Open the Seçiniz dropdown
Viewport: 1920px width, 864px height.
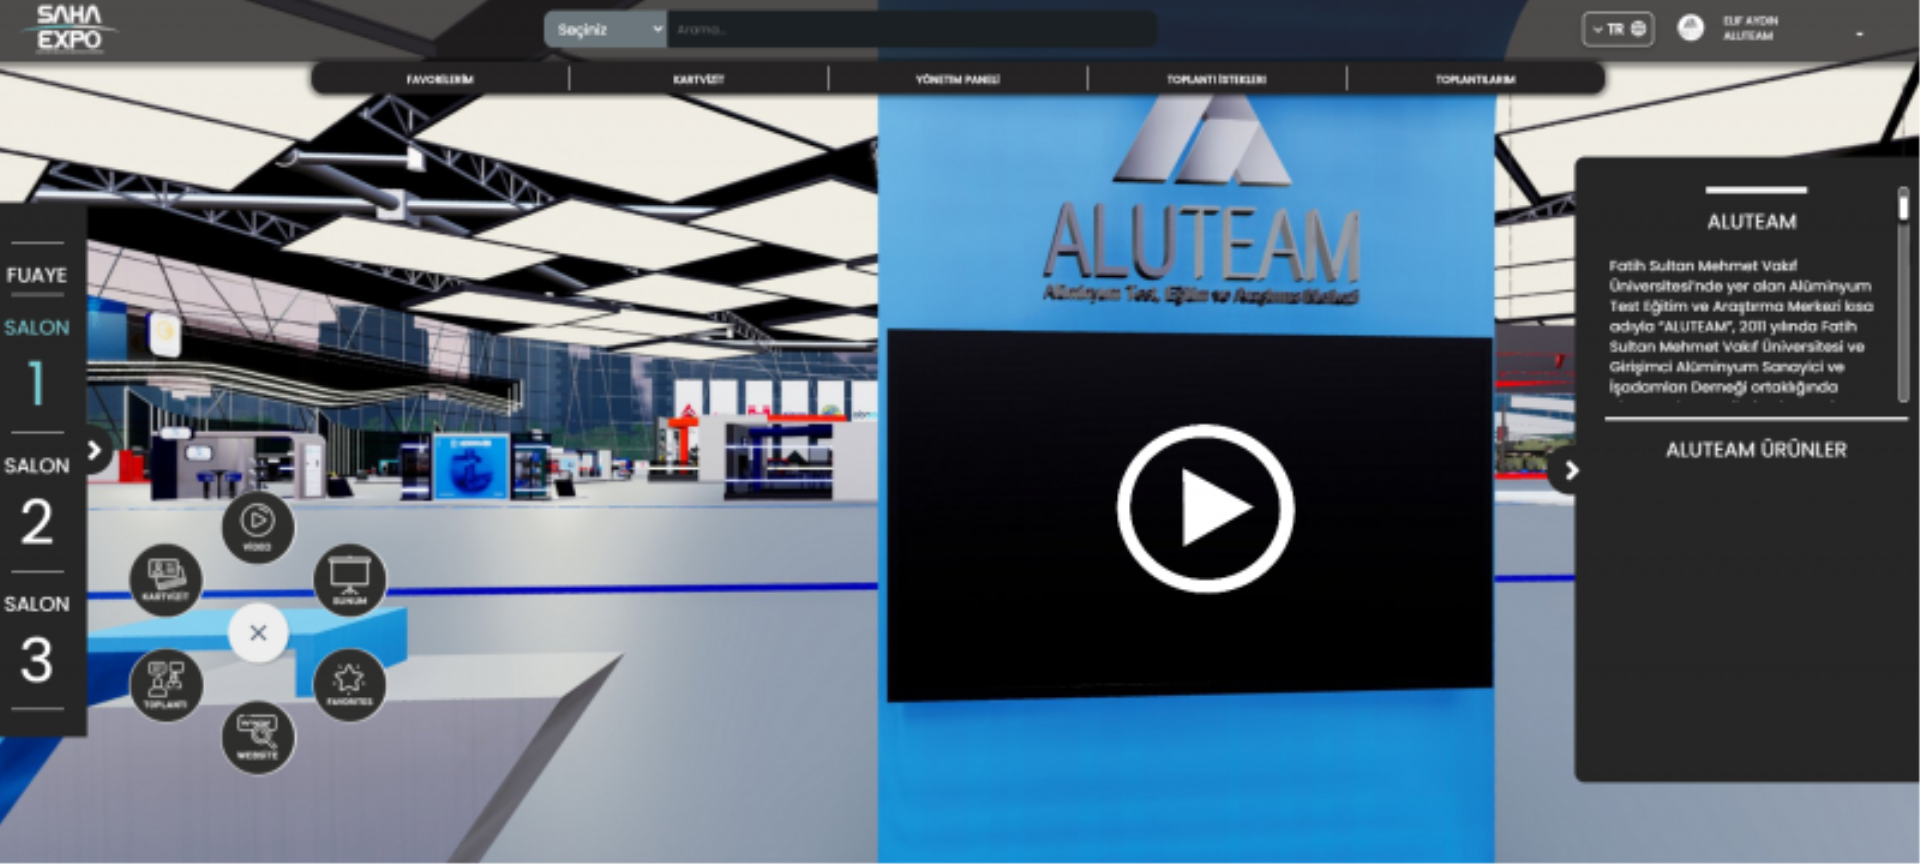[x=606, y=29]
